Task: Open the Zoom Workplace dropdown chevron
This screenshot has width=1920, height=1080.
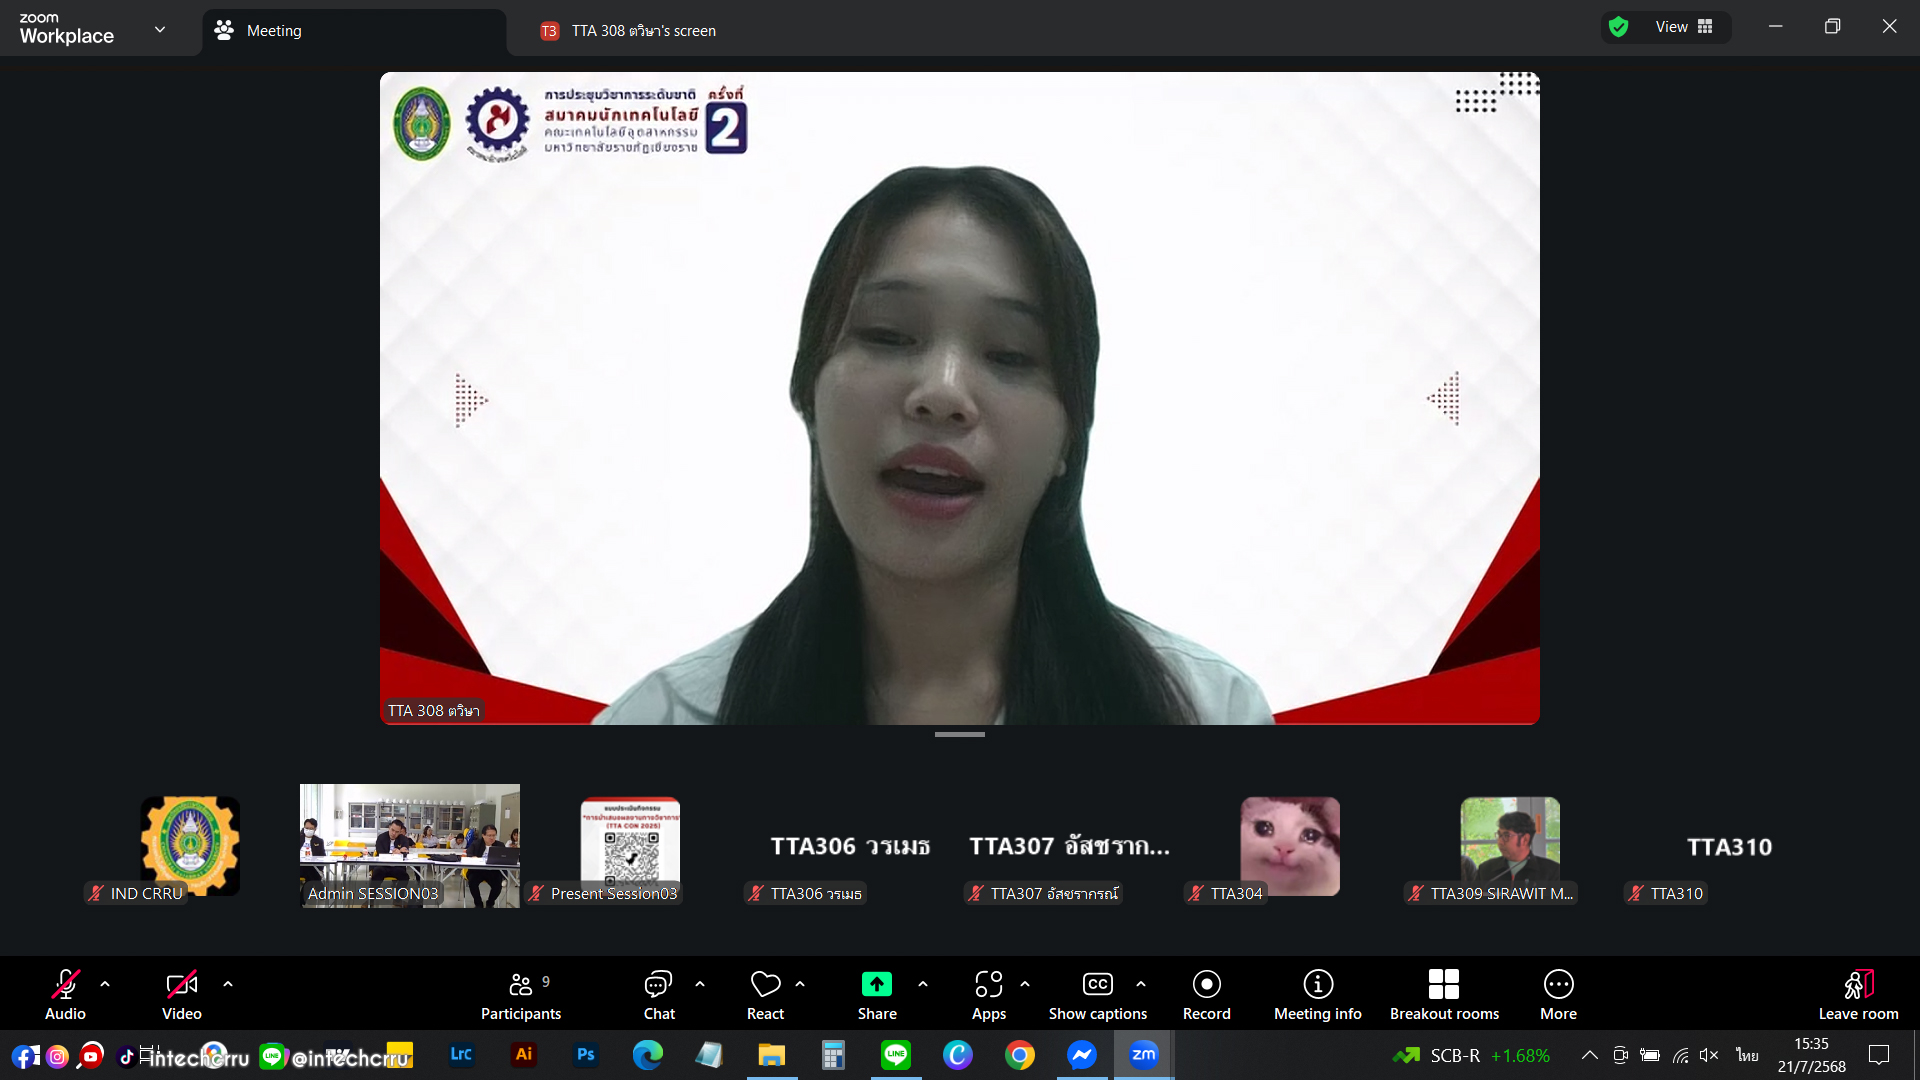Action: click(x=160, y=30)
